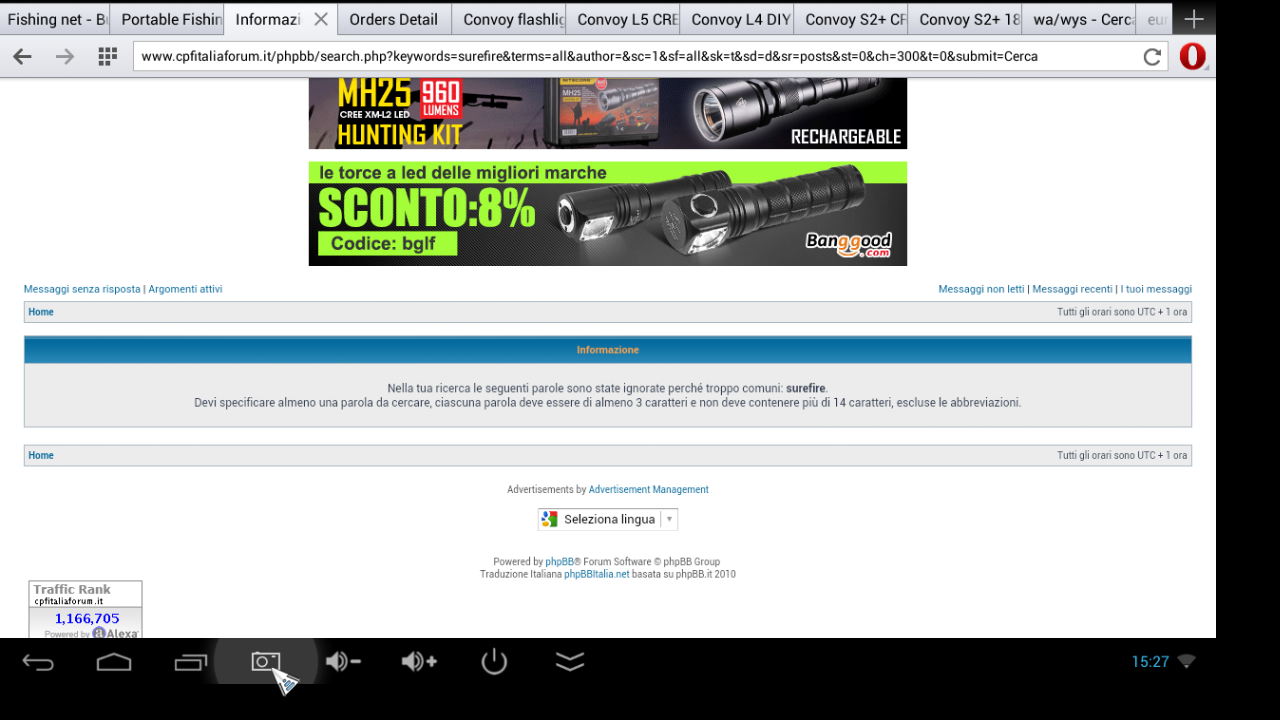This screenshot has height=720, width=1280.
Task: Open the clock showing 15:27
Action: [x=1150, y=662]
